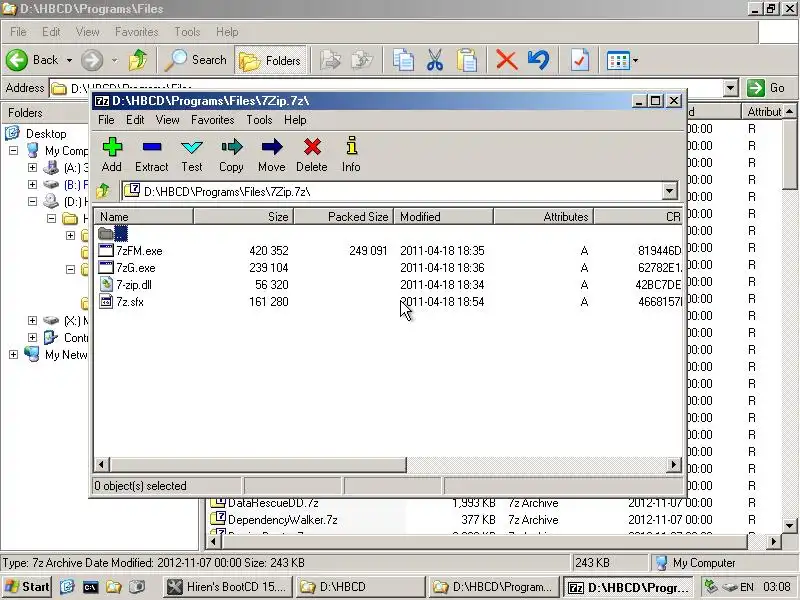Expand the (A:) drive tree node
The height and width of the screenshot is (600, 800).
[32, 167]
